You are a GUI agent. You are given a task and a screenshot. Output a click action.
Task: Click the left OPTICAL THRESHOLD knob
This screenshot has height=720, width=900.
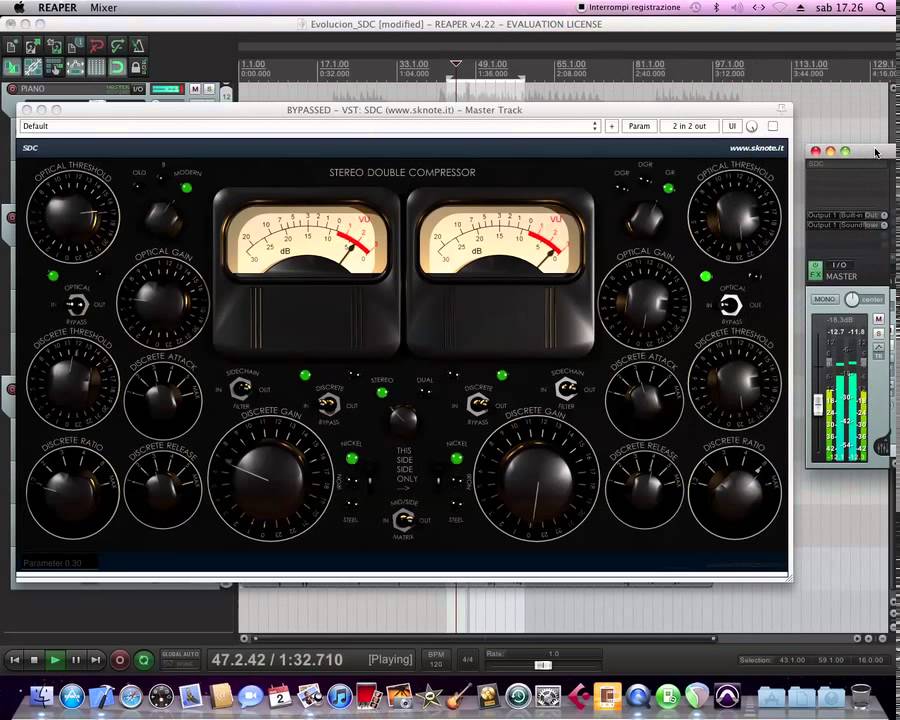(x=73, y=216)
